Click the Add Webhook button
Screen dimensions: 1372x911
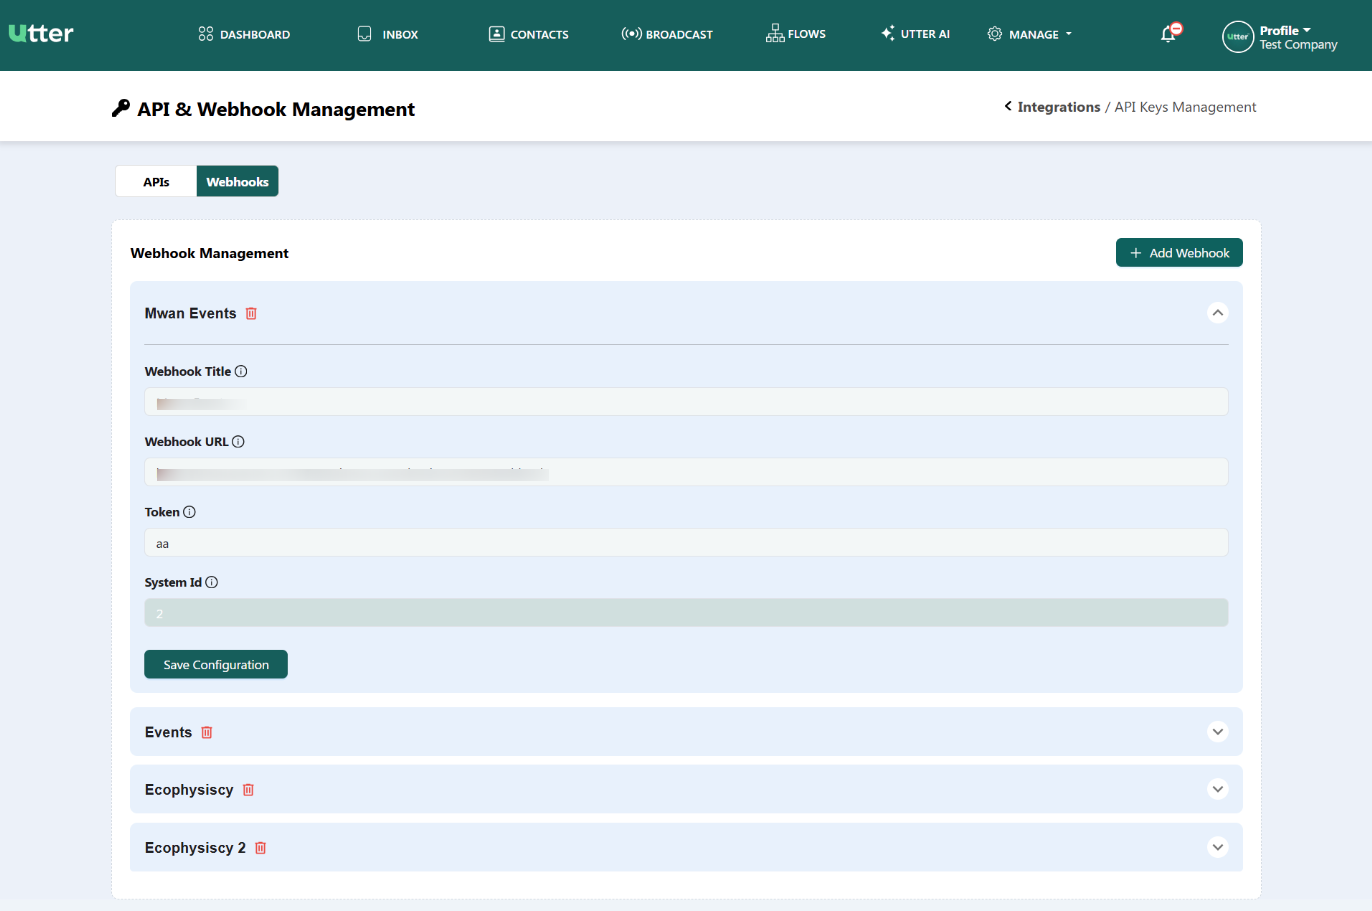(x=1179, y=253)
